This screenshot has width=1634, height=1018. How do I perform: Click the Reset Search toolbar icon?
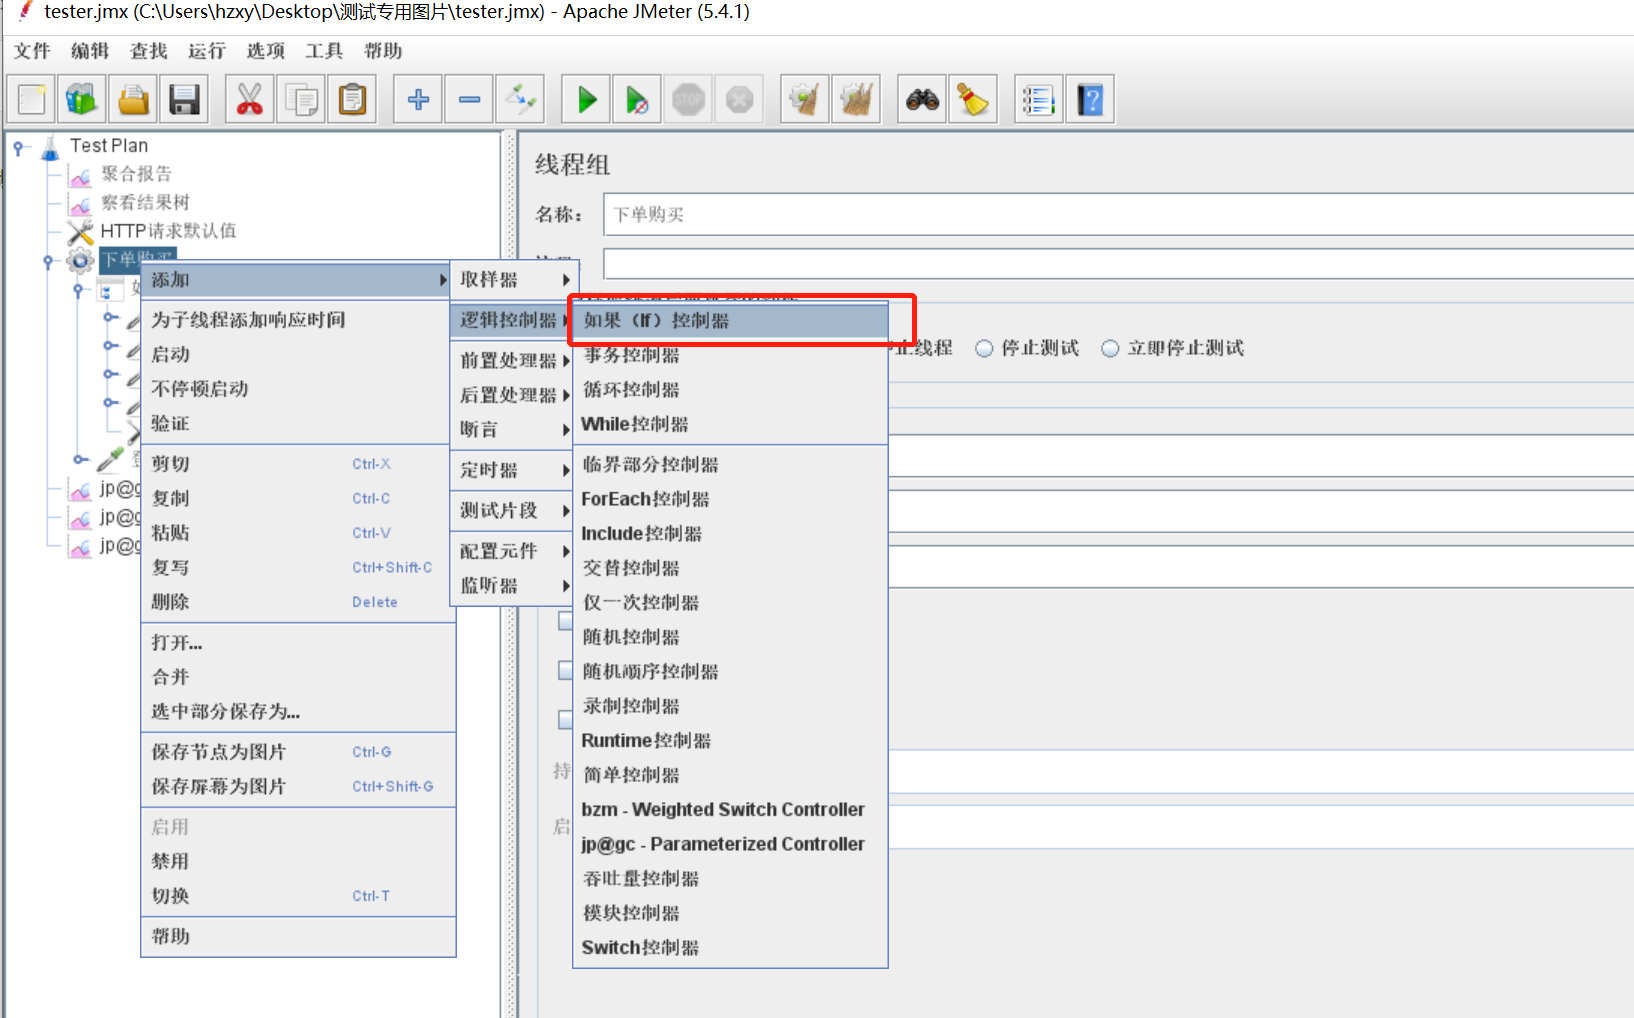973,99
